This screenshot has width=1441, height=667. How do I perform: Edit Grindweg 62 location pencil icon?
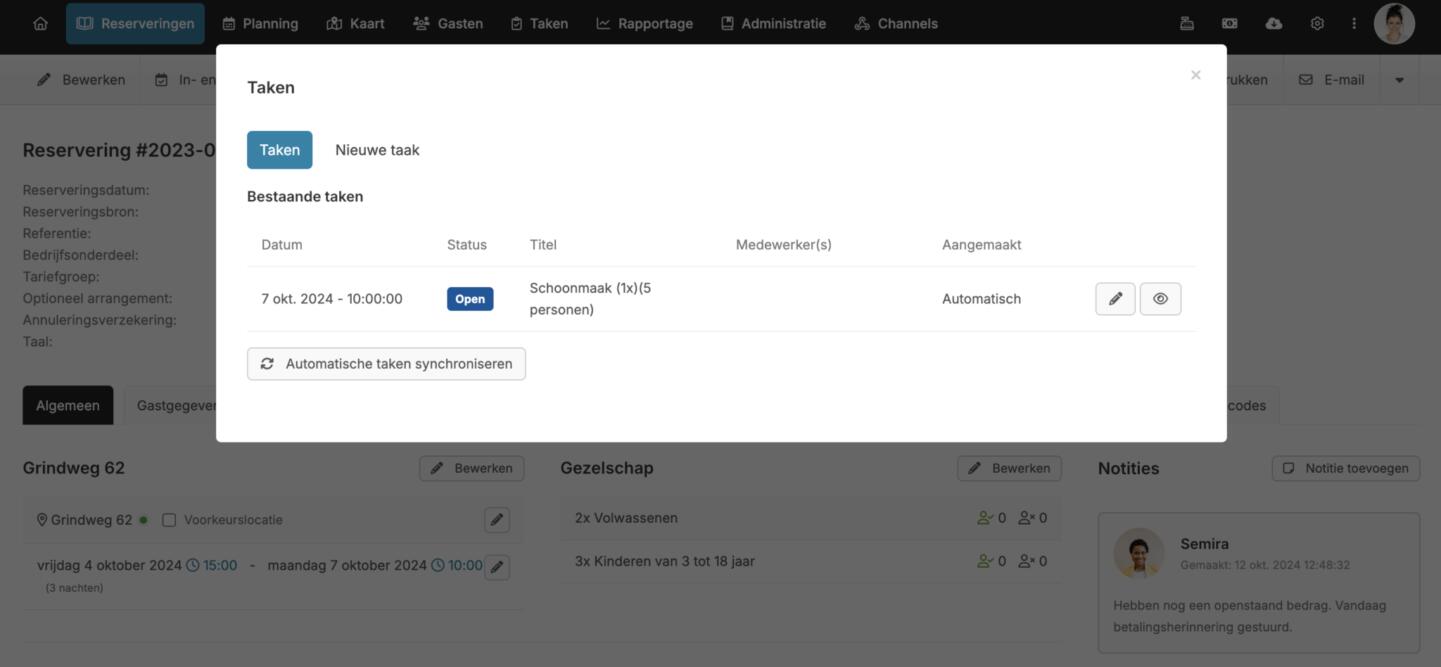coord(497,520)
